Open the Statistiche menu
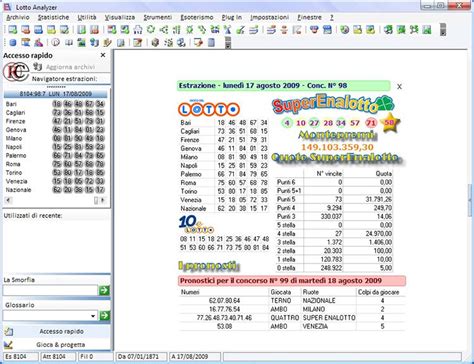Image resolution: width=474 pixels, height=364 pixels. click(x=53, y=17)
